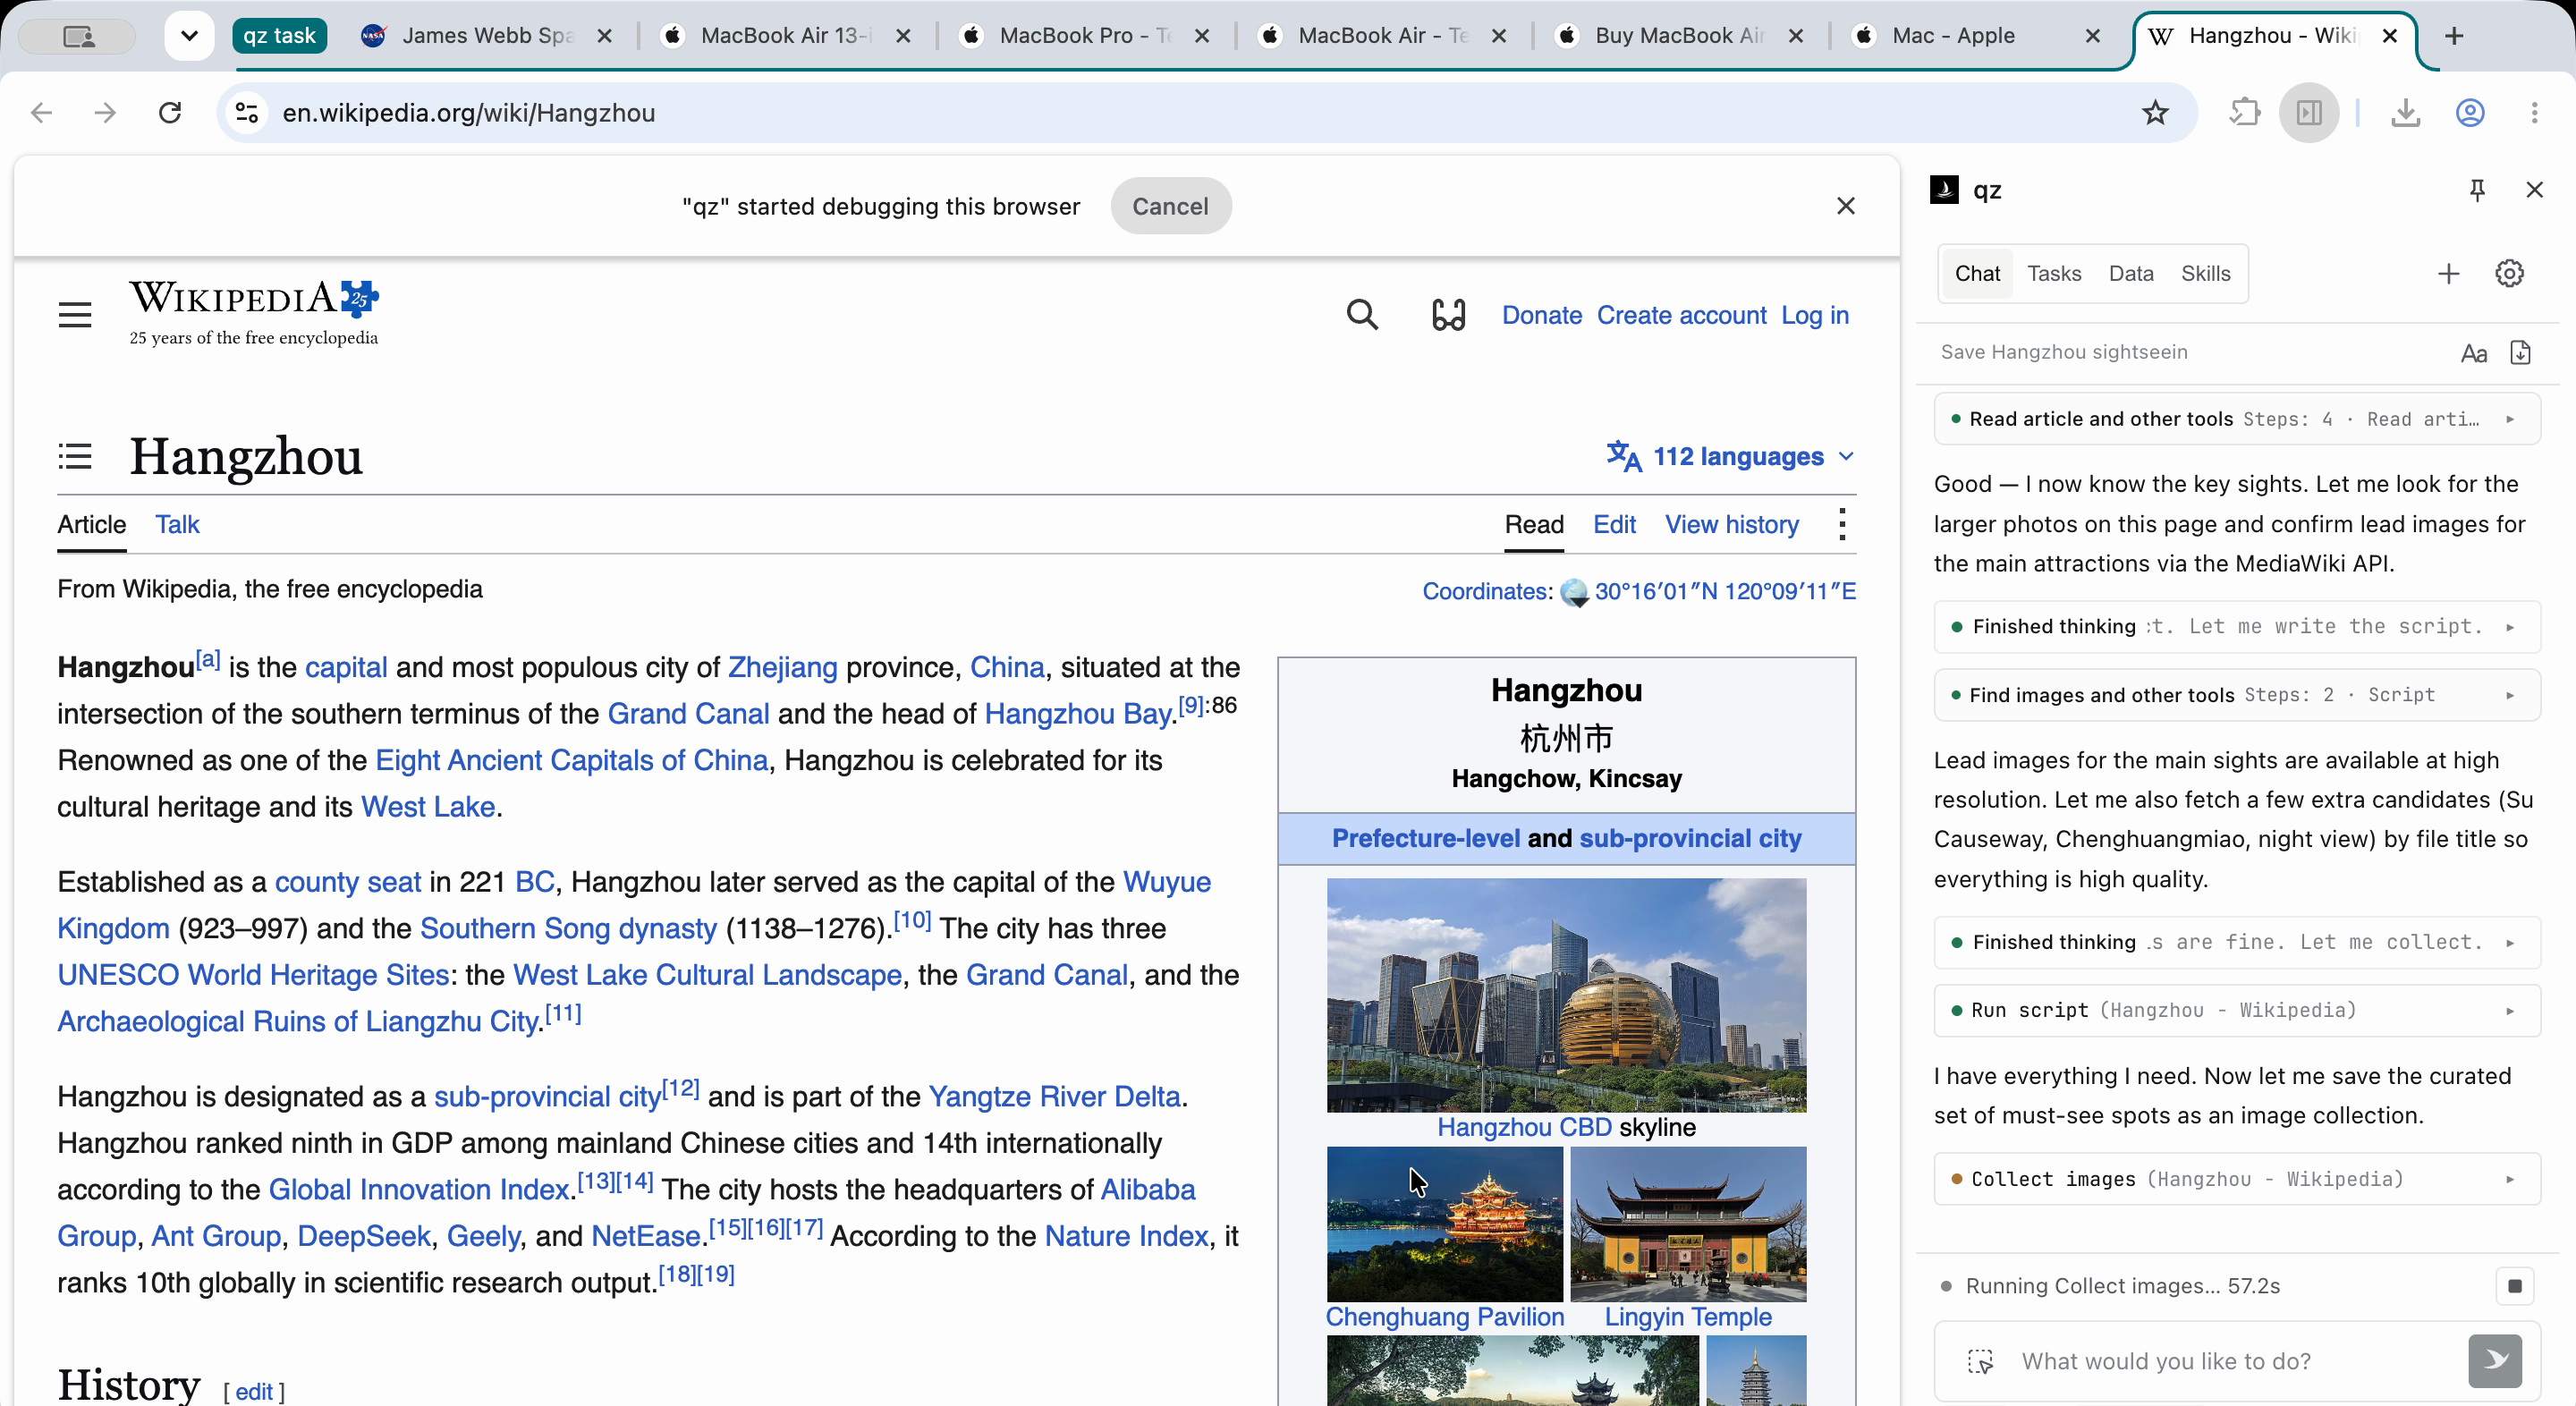Stop the running Collect images task
The width and height of the screenshot is (2576, 1406).
tap(2515, 1286)
